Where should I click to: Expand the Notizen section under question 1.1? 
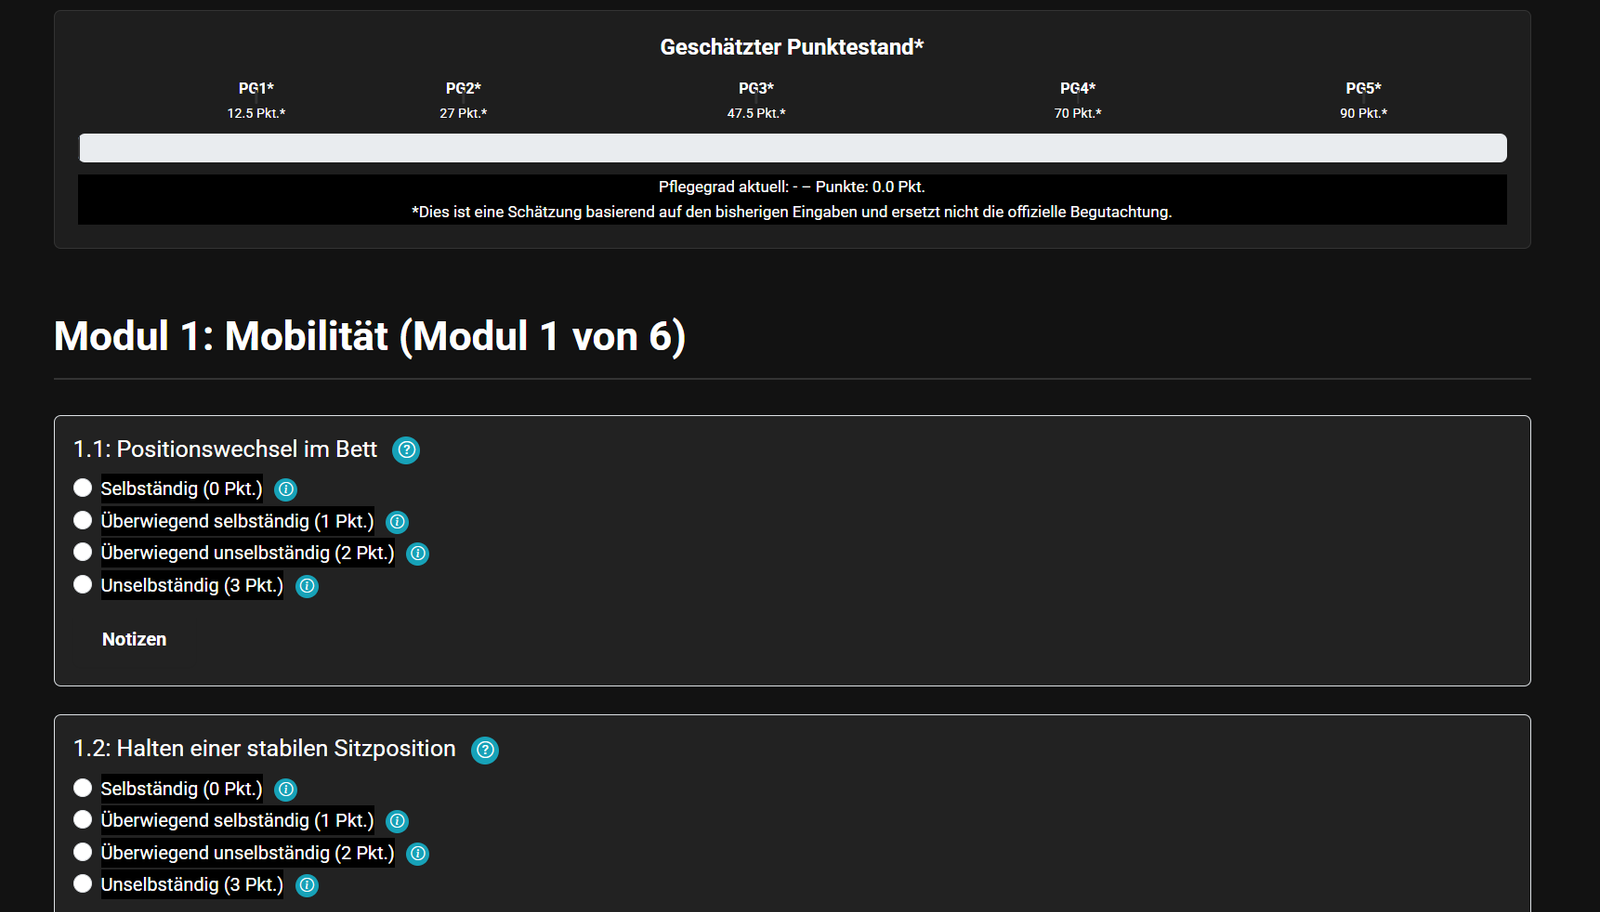(x=134, y=639)
